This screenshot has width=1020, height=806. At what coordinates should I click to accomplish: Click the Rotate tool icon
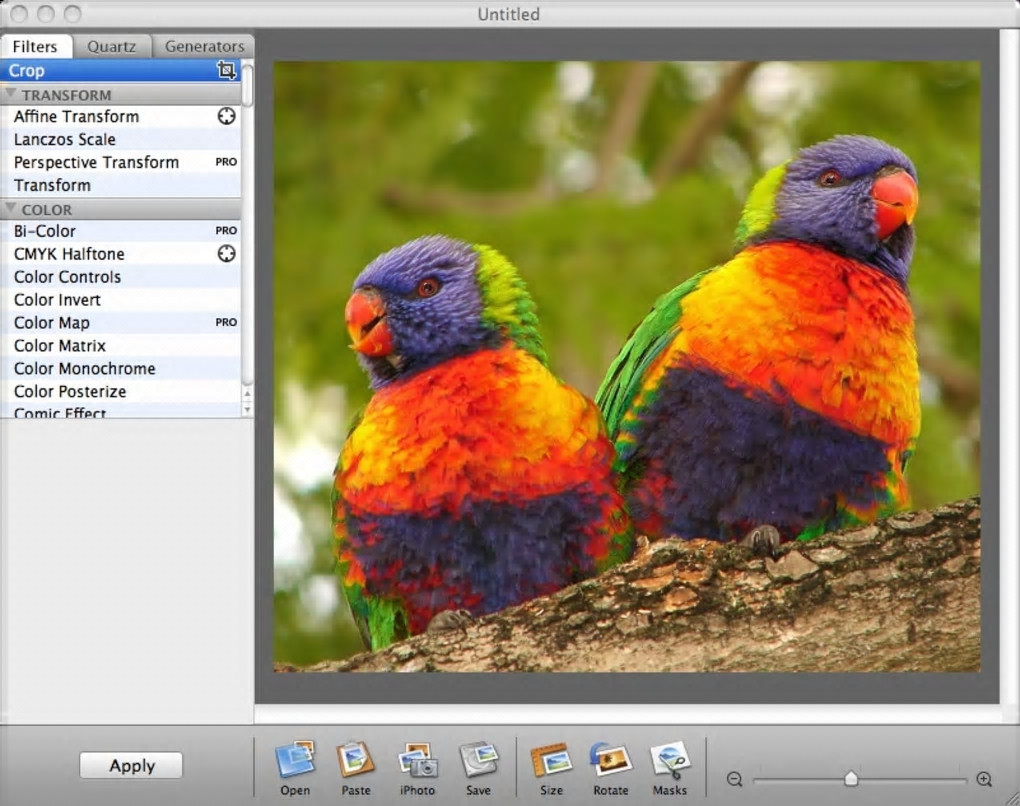pyautogui.click(x=610, y=761)
